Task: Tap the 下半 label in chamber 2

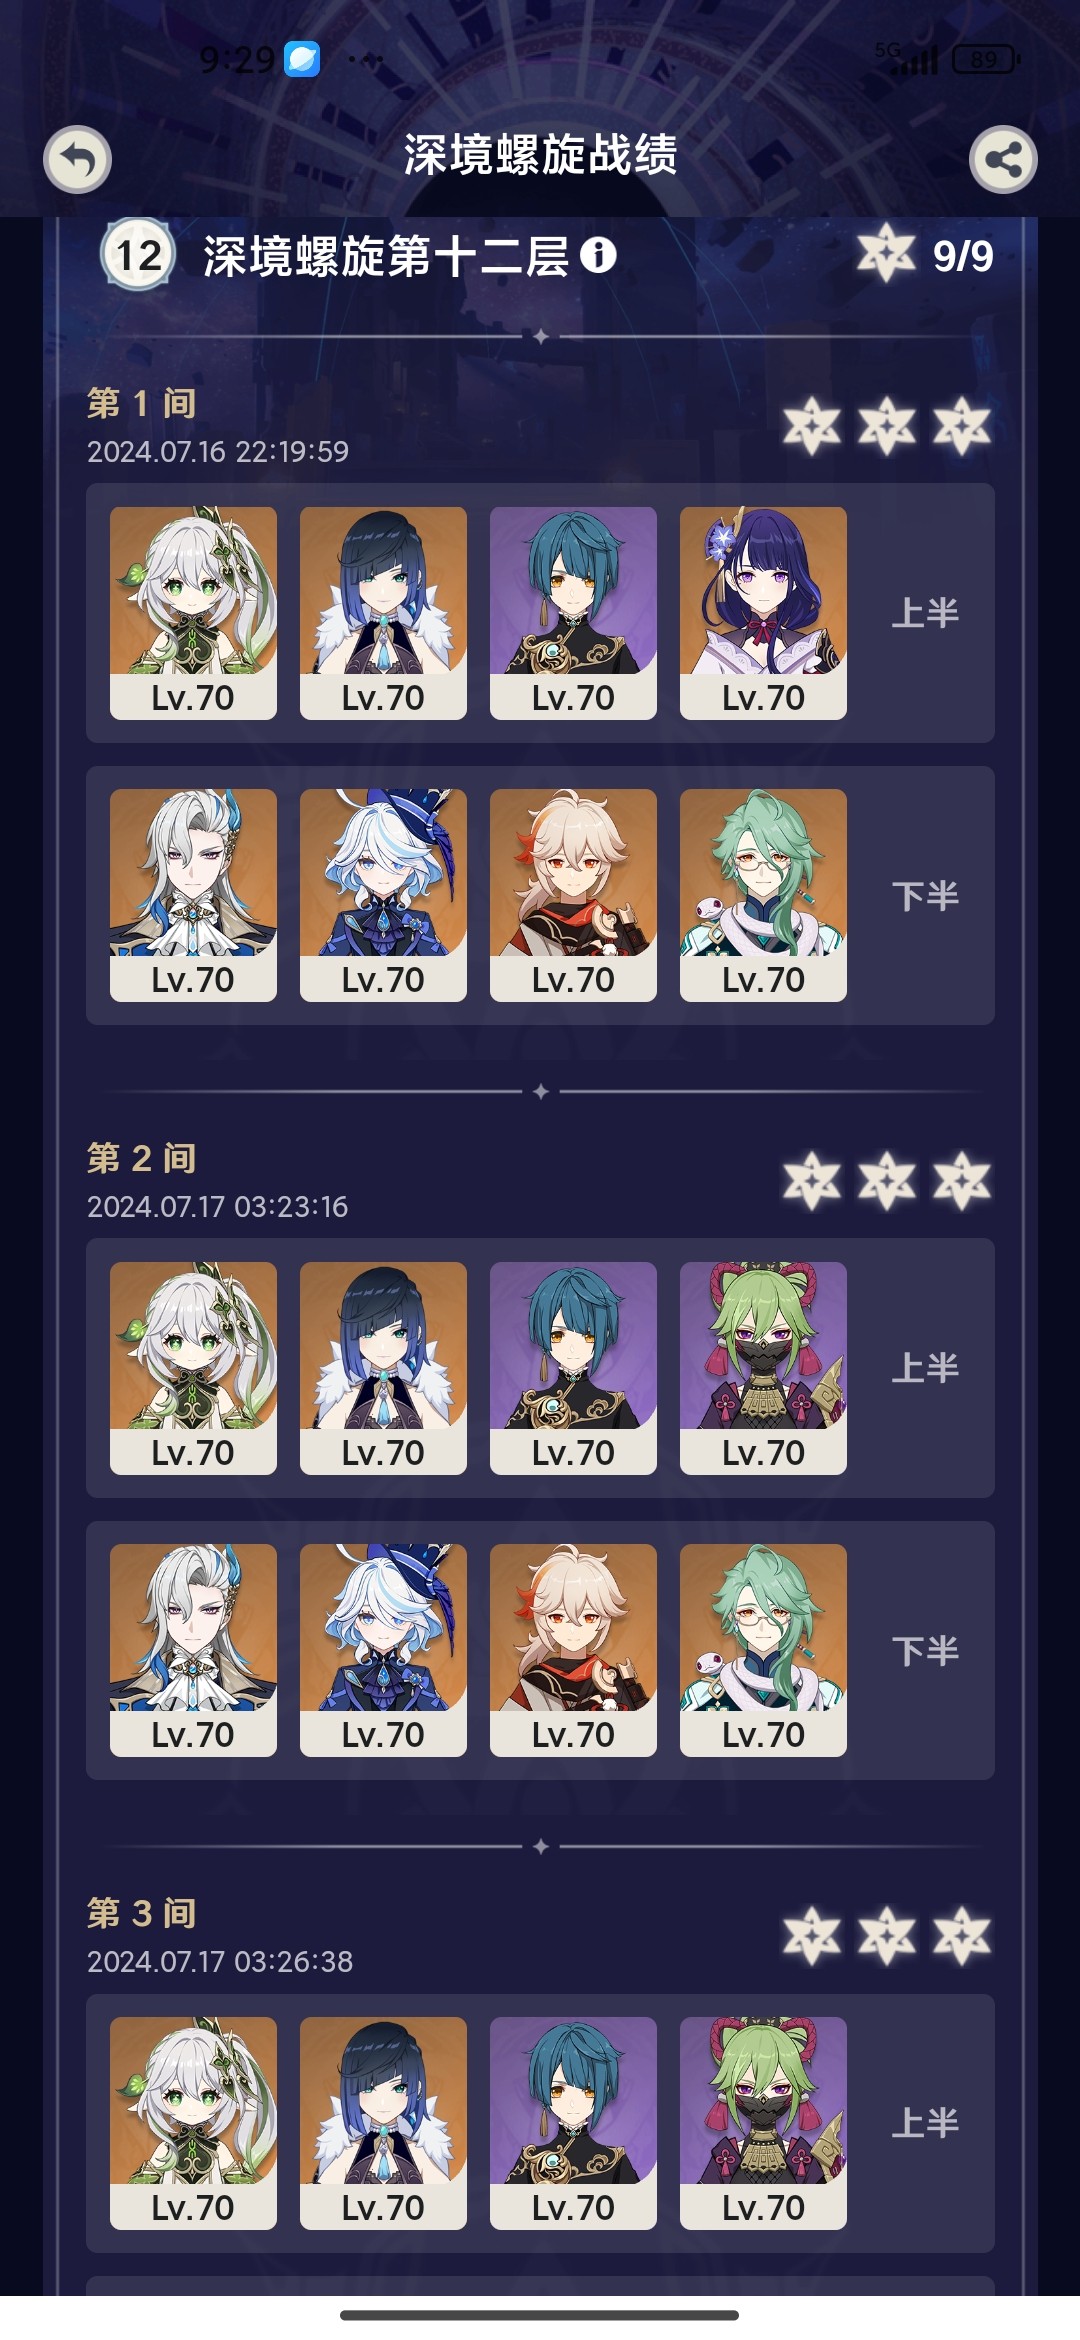Action: pos(925,1650)
